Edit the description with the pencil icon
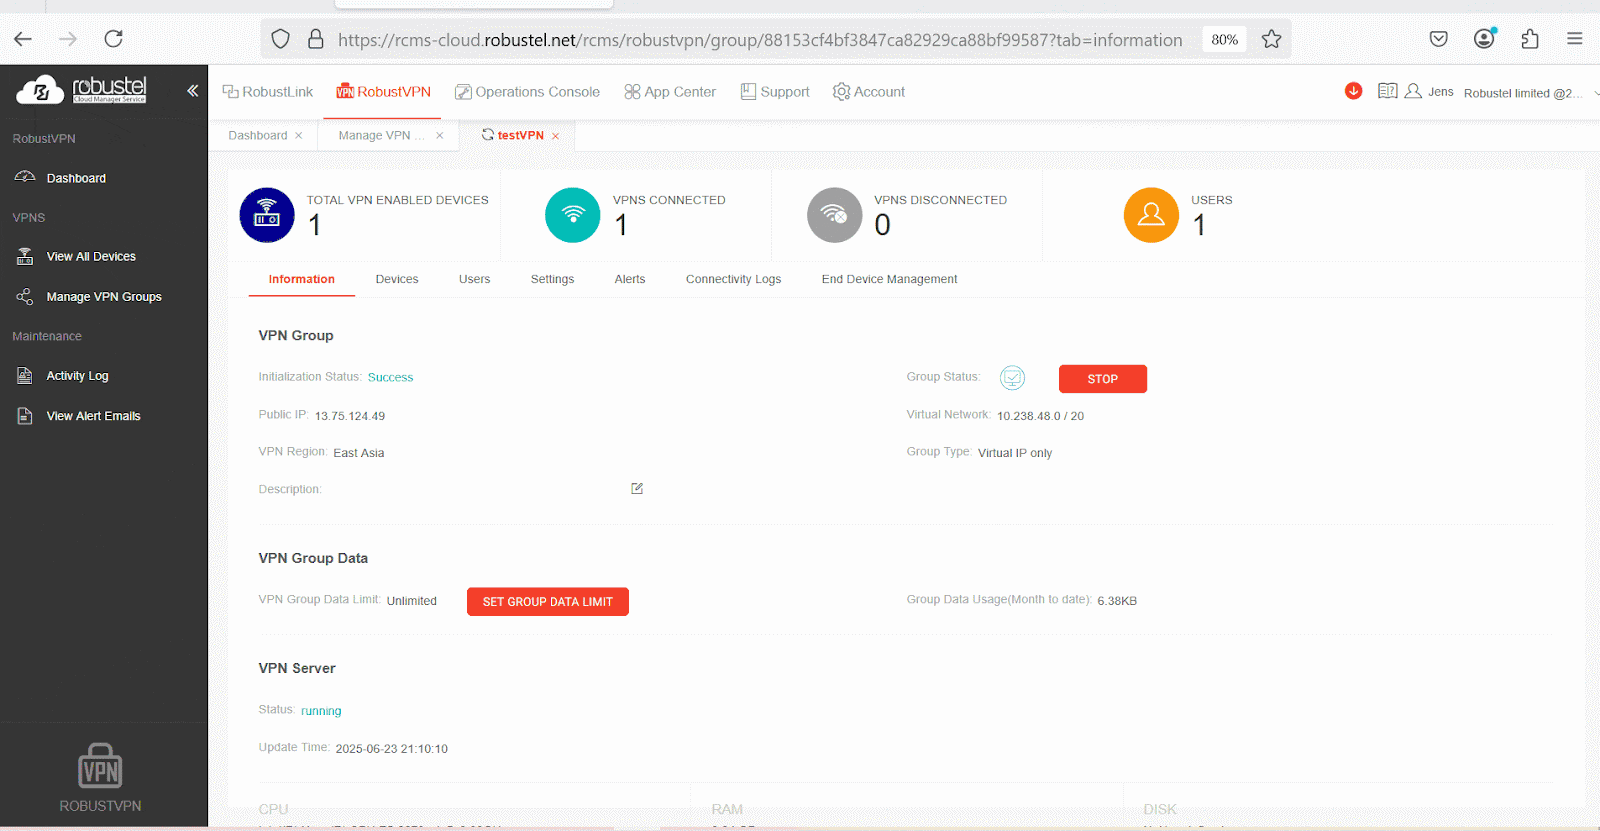Screen dimensions: 1600x831 [637, 488]
